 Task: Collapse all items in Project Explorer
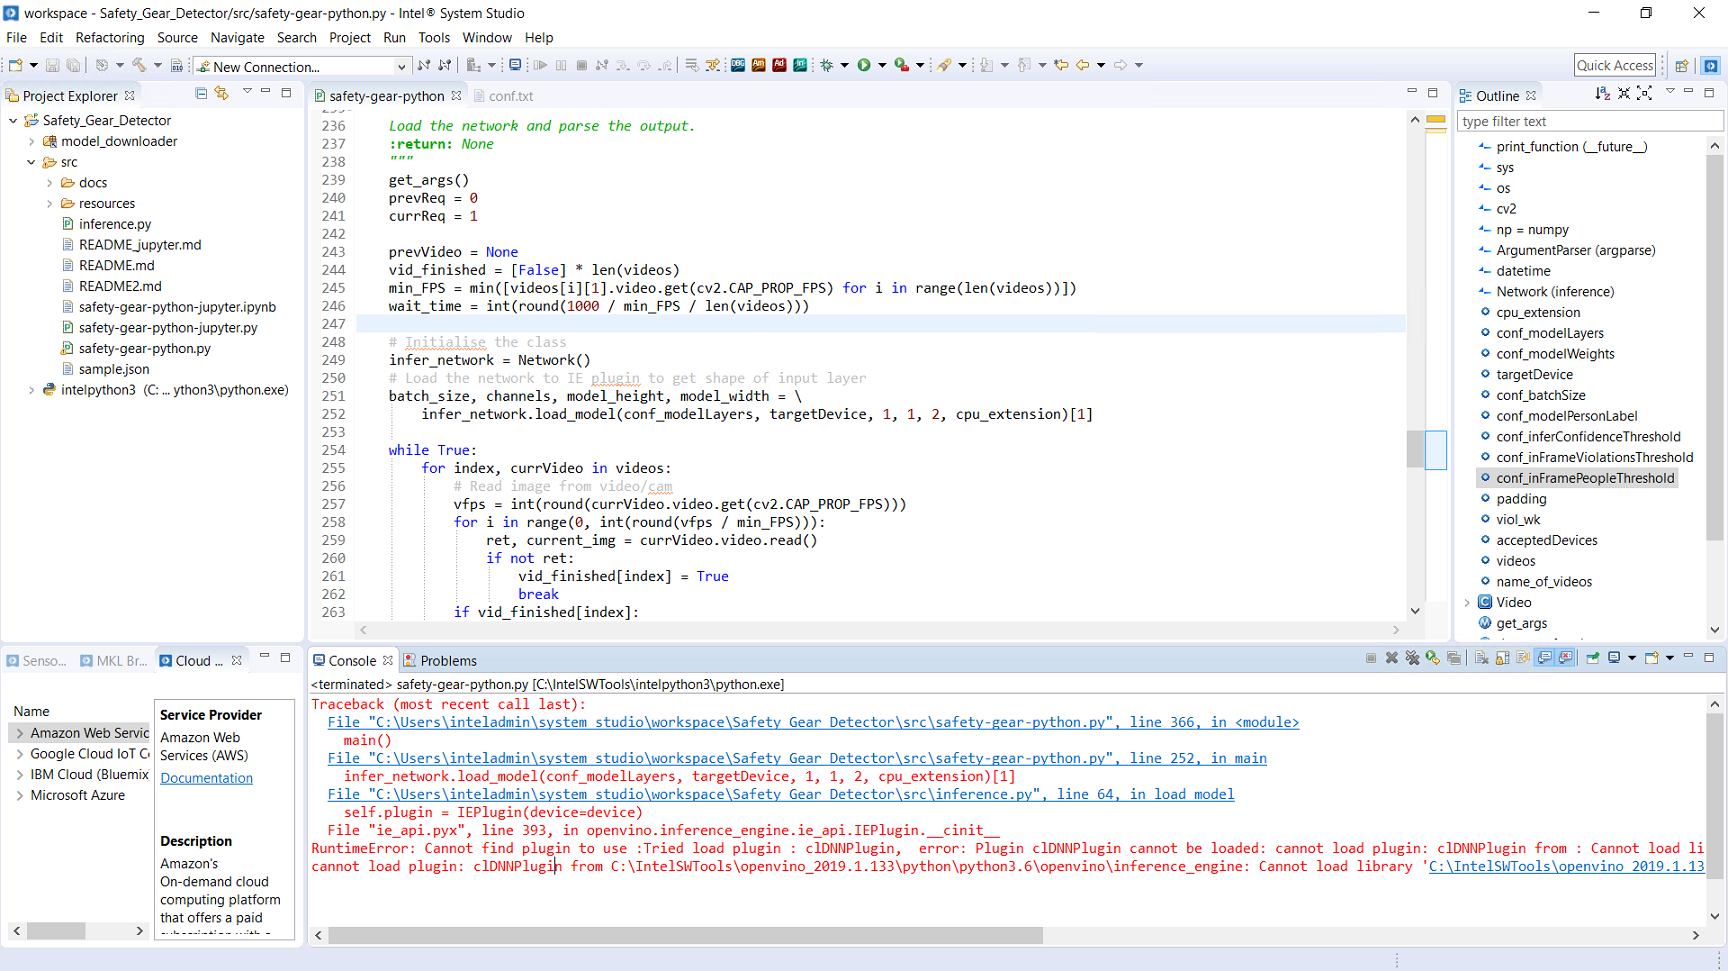(201, 93)
